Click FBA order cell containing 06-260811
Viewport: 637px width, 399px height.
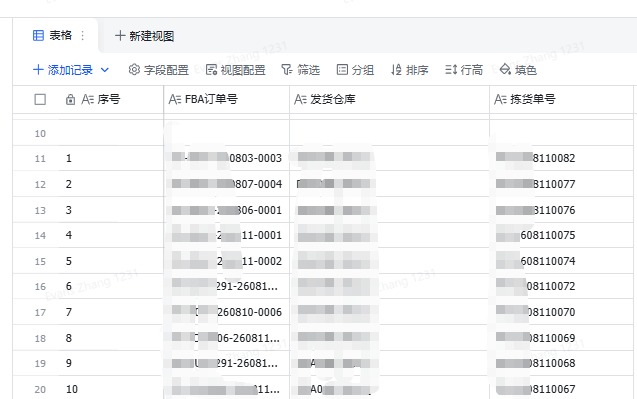(227, 338)
